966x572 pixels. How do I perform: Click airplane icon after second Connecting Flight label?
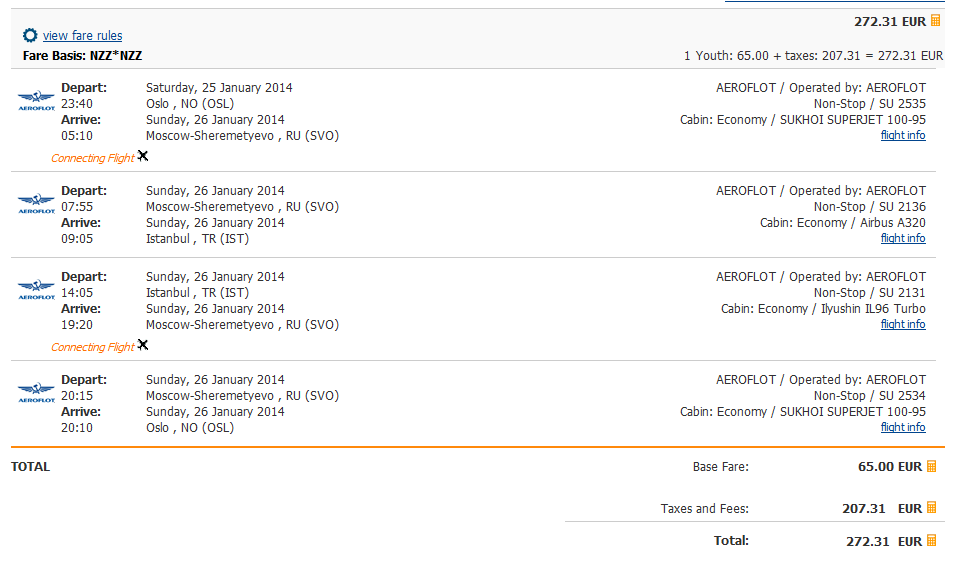(x=143, y=345)
